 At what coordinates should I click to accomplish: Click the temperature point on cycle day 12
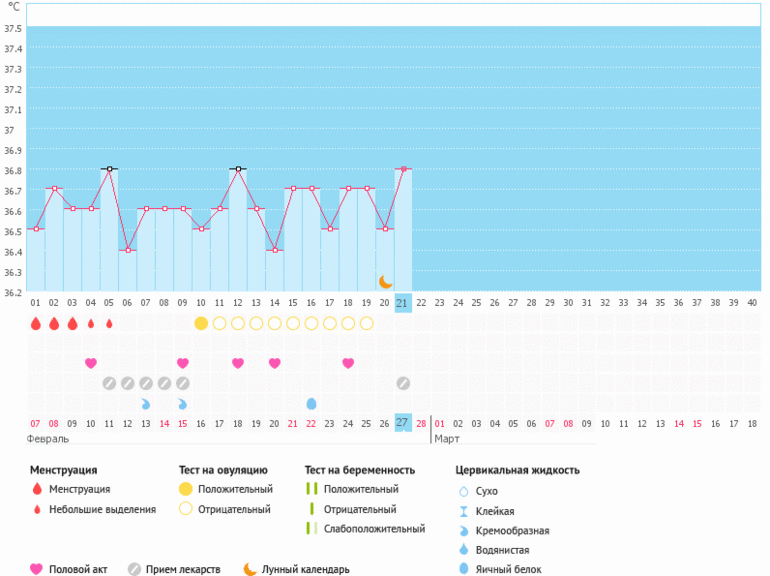[237, 169]
